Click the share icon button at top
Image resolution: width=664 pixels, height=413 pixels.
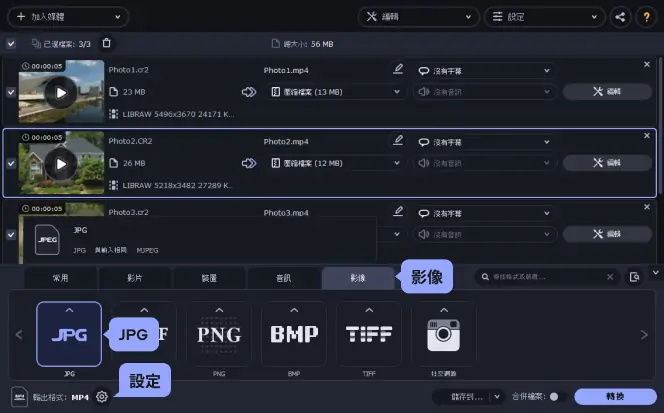620,17
